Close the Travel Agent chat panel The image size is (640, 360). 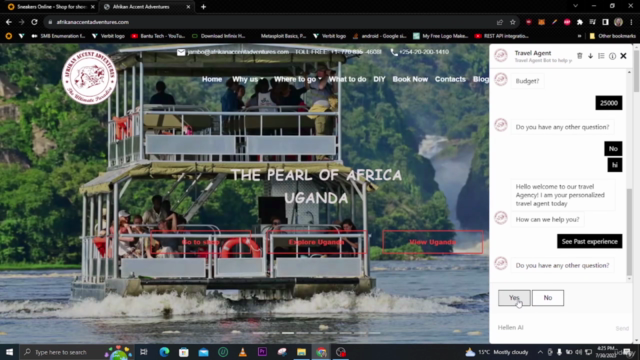click(623, 56)
